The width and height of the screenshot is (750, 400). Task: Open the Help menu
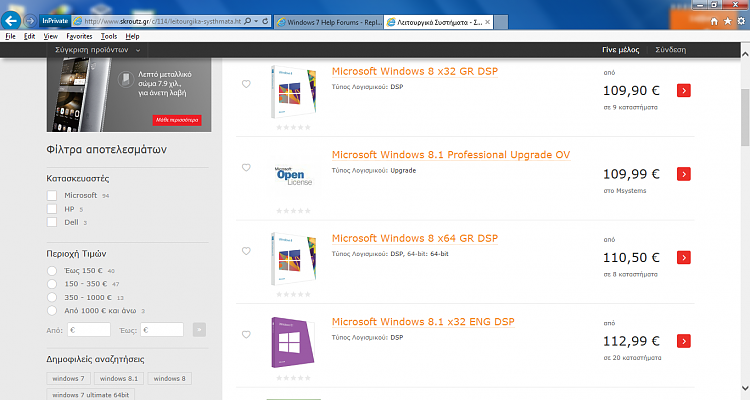pyautogui.click(x=132, y=36)
